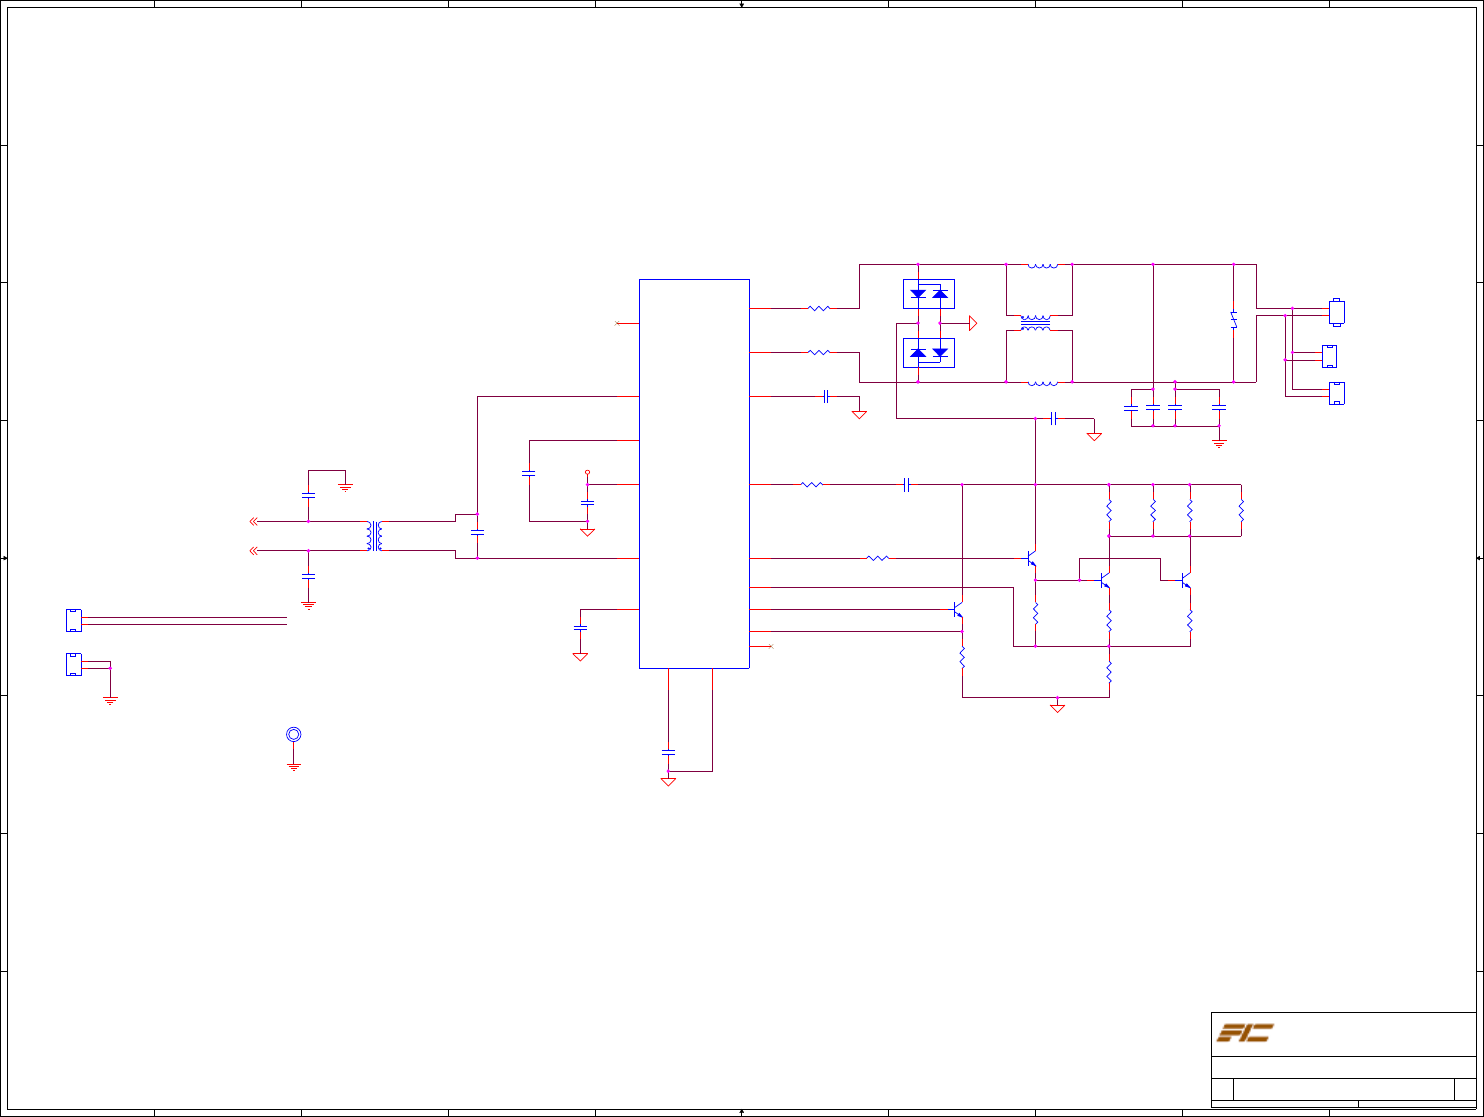Select the topmost connector on the right edge
1484x1117 pixels.
click(1336, 312)
